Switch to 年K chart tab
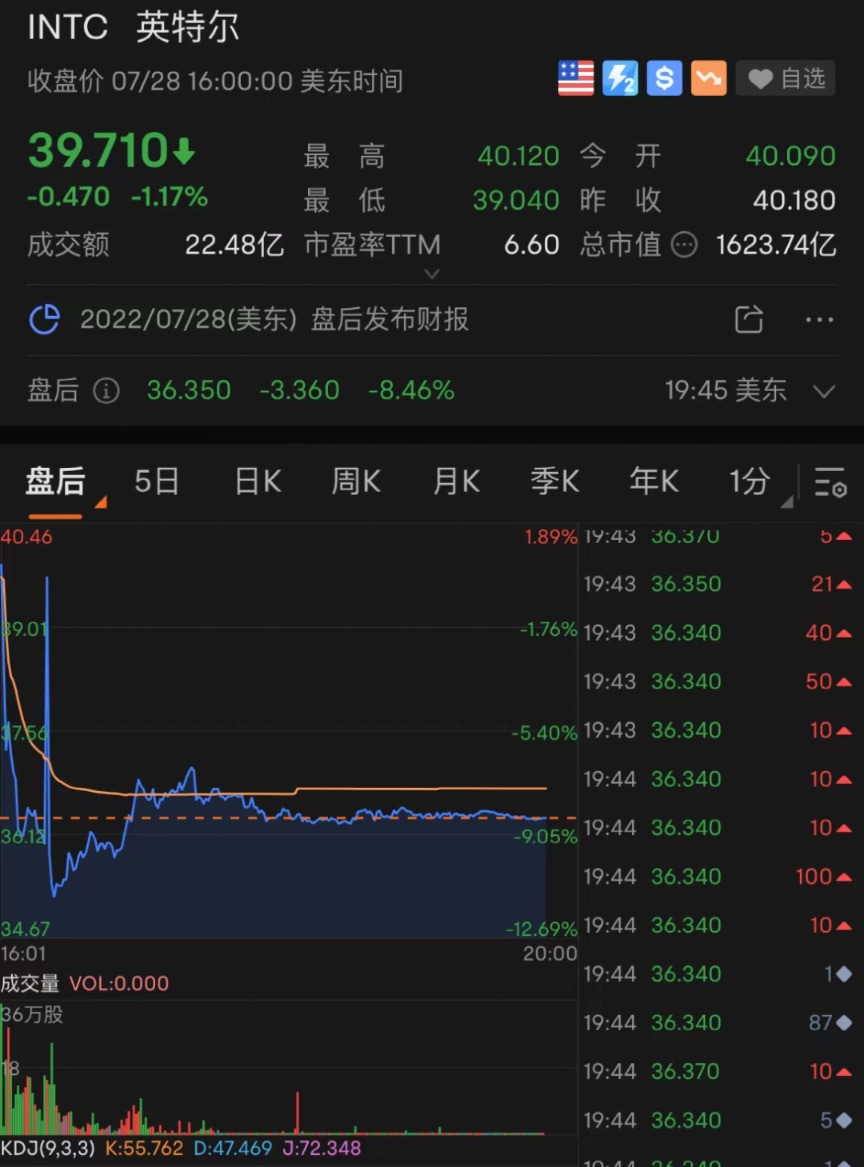The height and width of the screenshot is (1167, 864). 653,482
